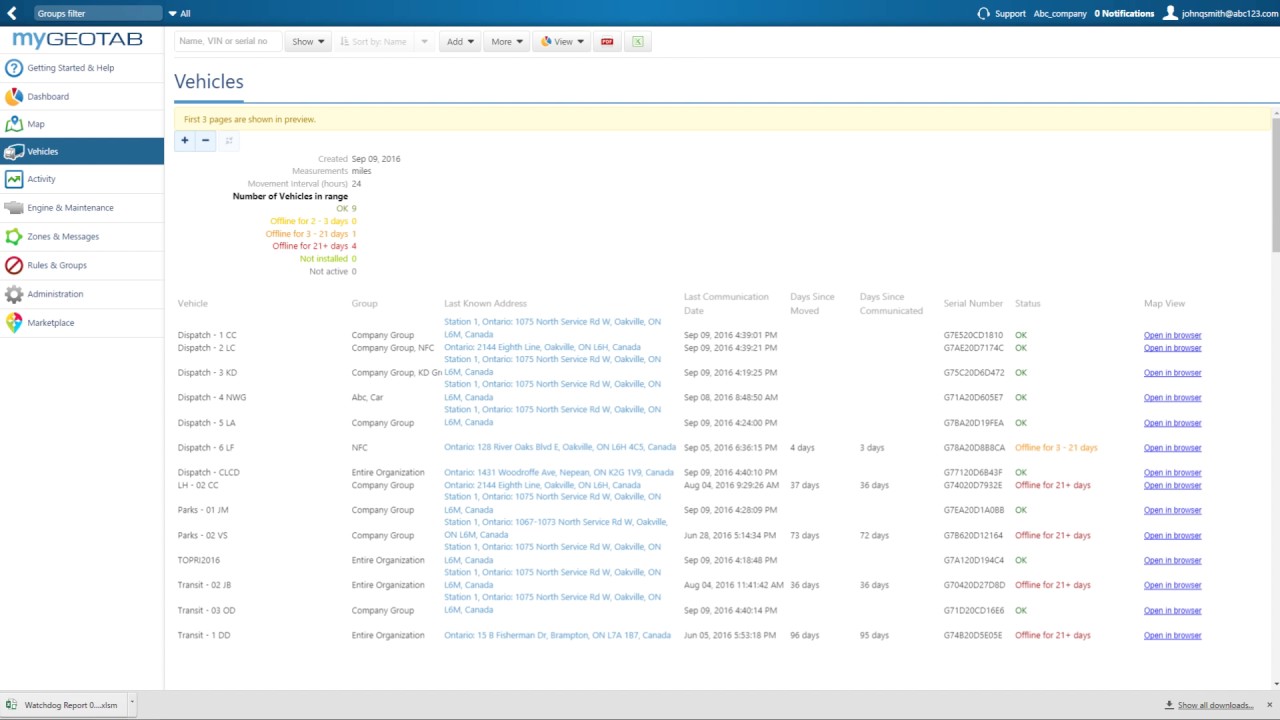
Task: Go to Getting Started & Help
Action: [x=71, y=68]
